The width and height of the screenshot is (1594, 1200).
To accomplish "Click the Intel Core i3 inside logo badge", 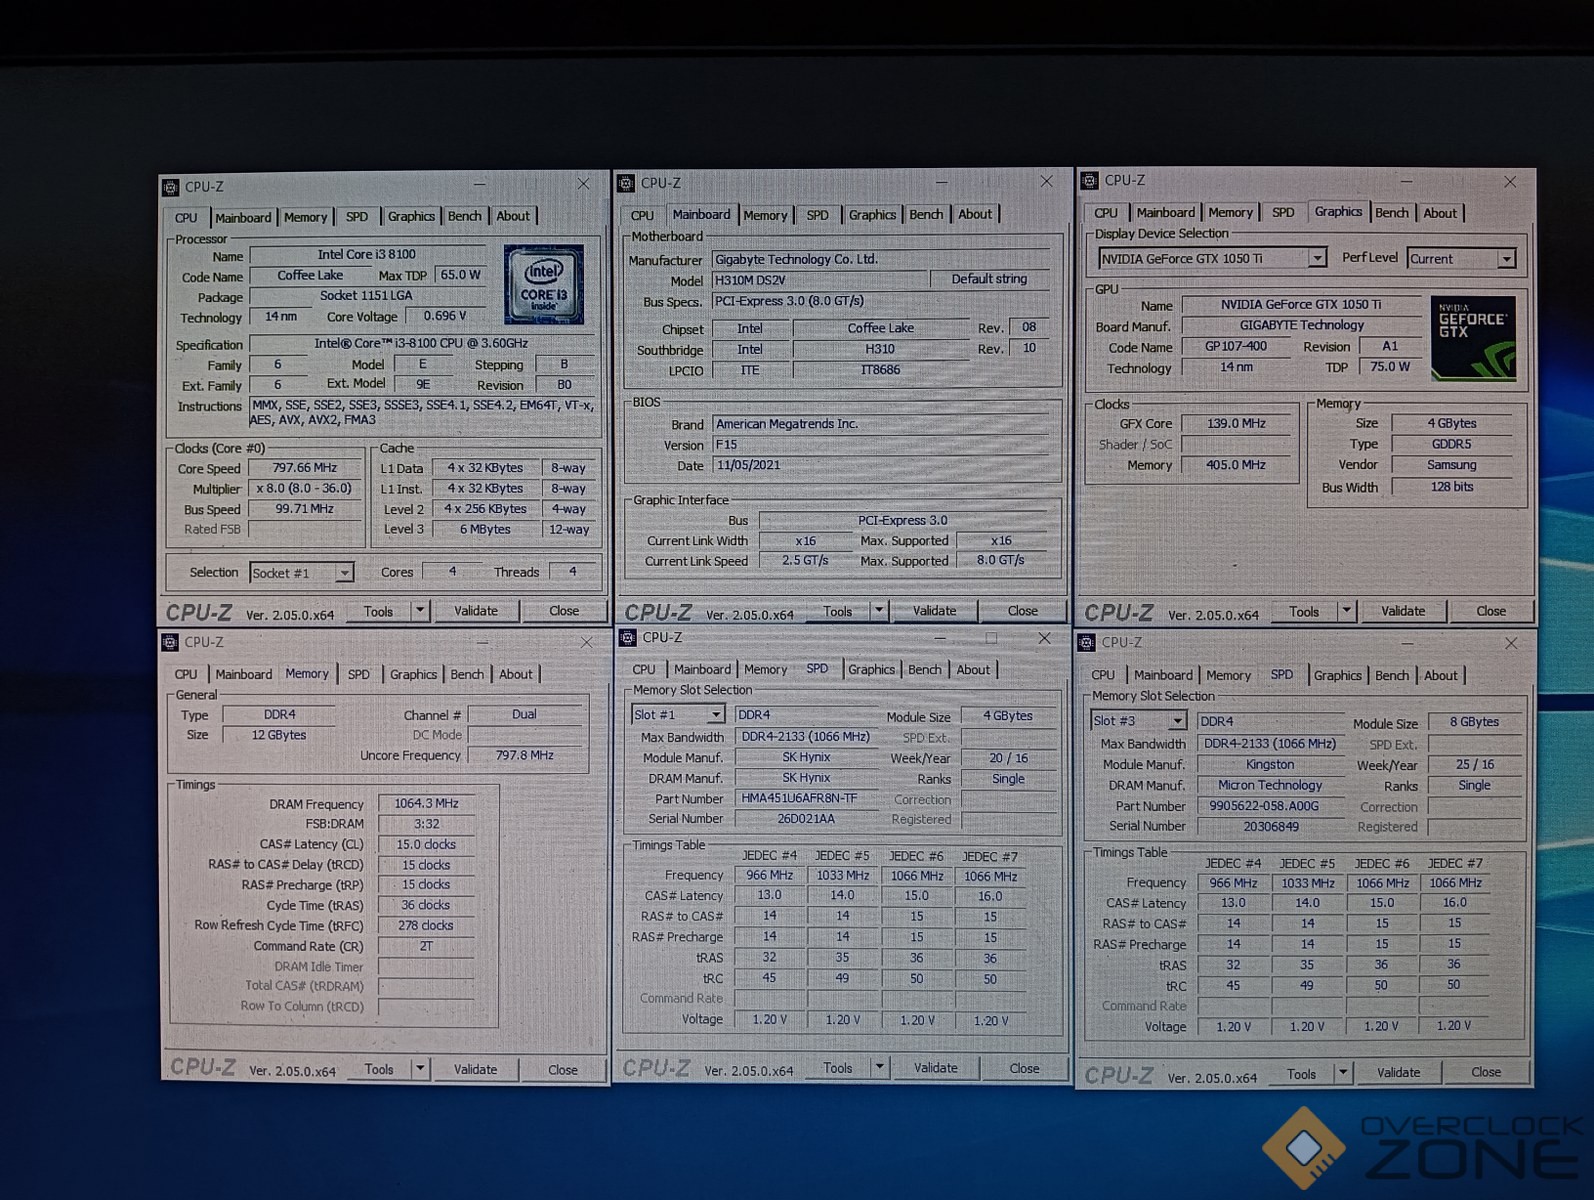I will pos(543,284).
